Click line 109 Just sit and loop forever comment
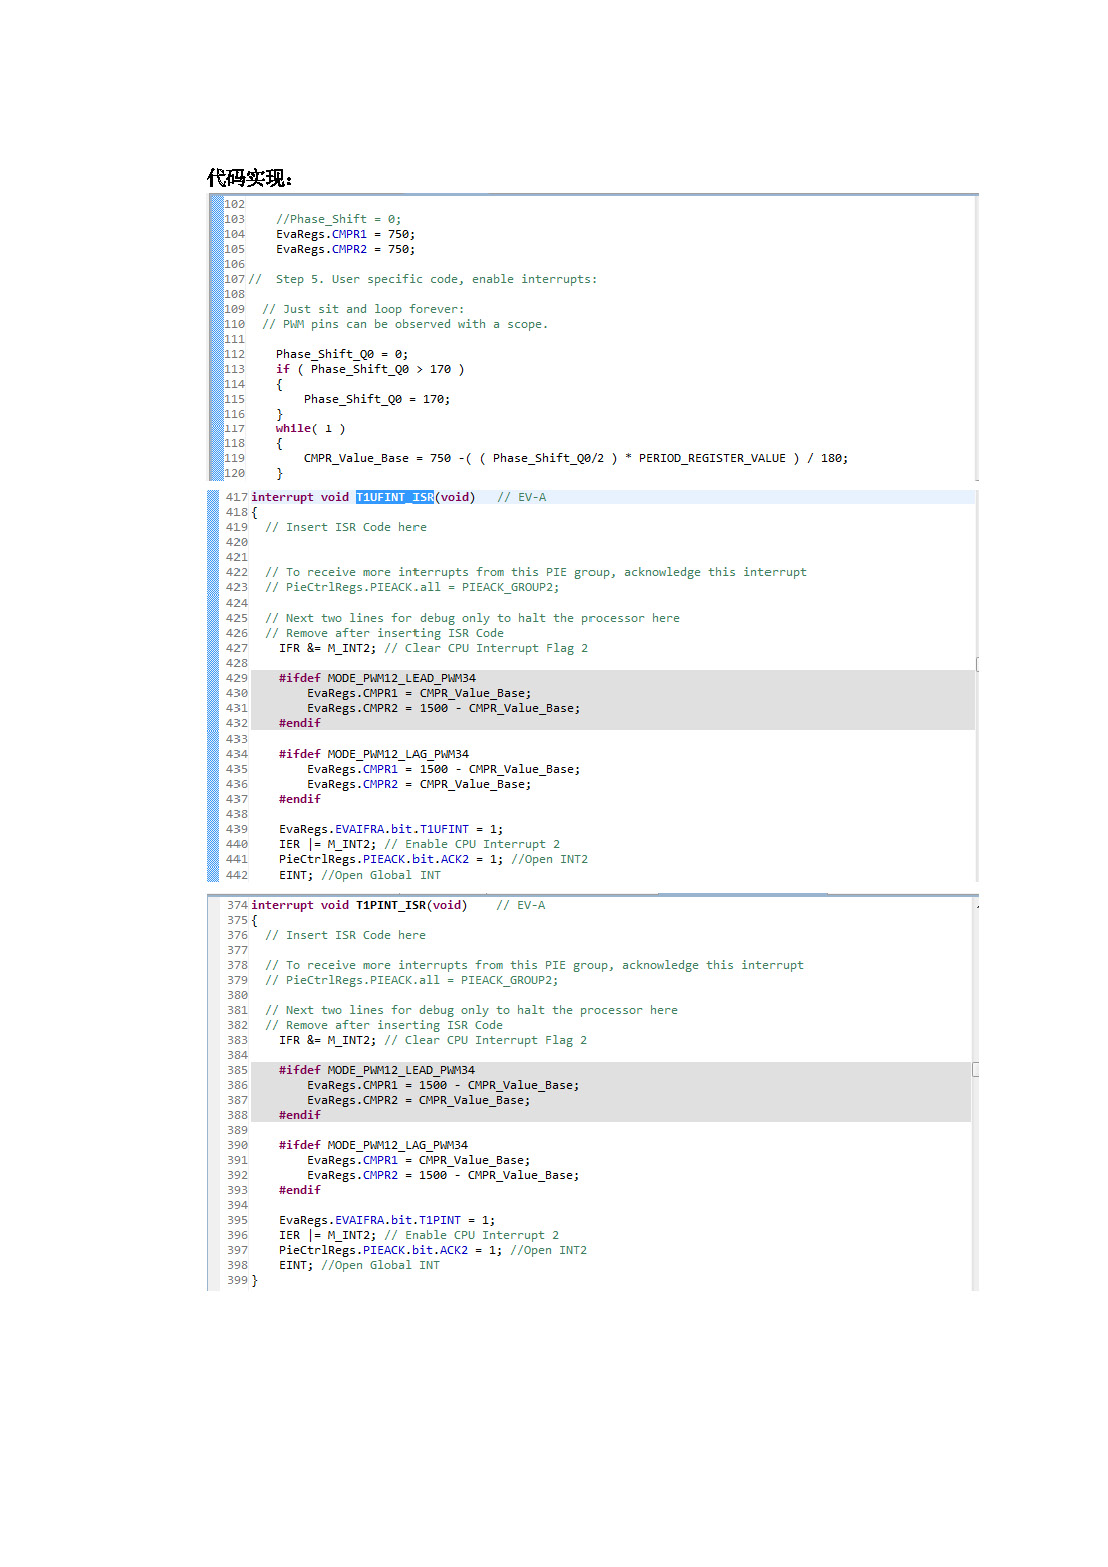The height and width of the screenshot is (1567, 1108). coord(363,309)
